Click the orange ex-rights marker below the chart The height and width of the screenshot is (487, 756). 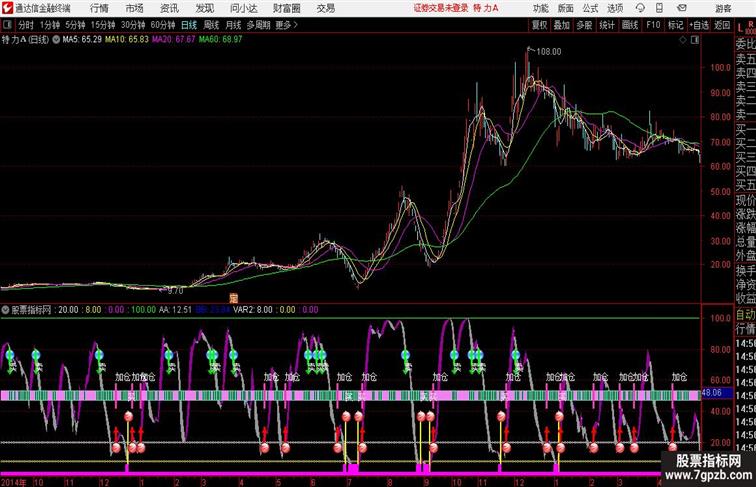(233, 298)
